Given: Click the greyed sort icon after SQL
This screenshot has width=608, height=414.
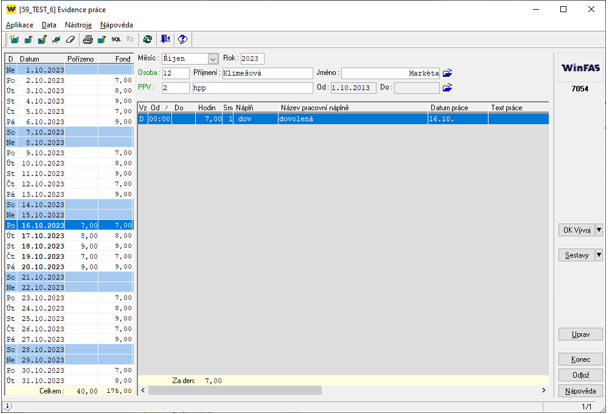Looking at the screenshot, I should 130,39.
